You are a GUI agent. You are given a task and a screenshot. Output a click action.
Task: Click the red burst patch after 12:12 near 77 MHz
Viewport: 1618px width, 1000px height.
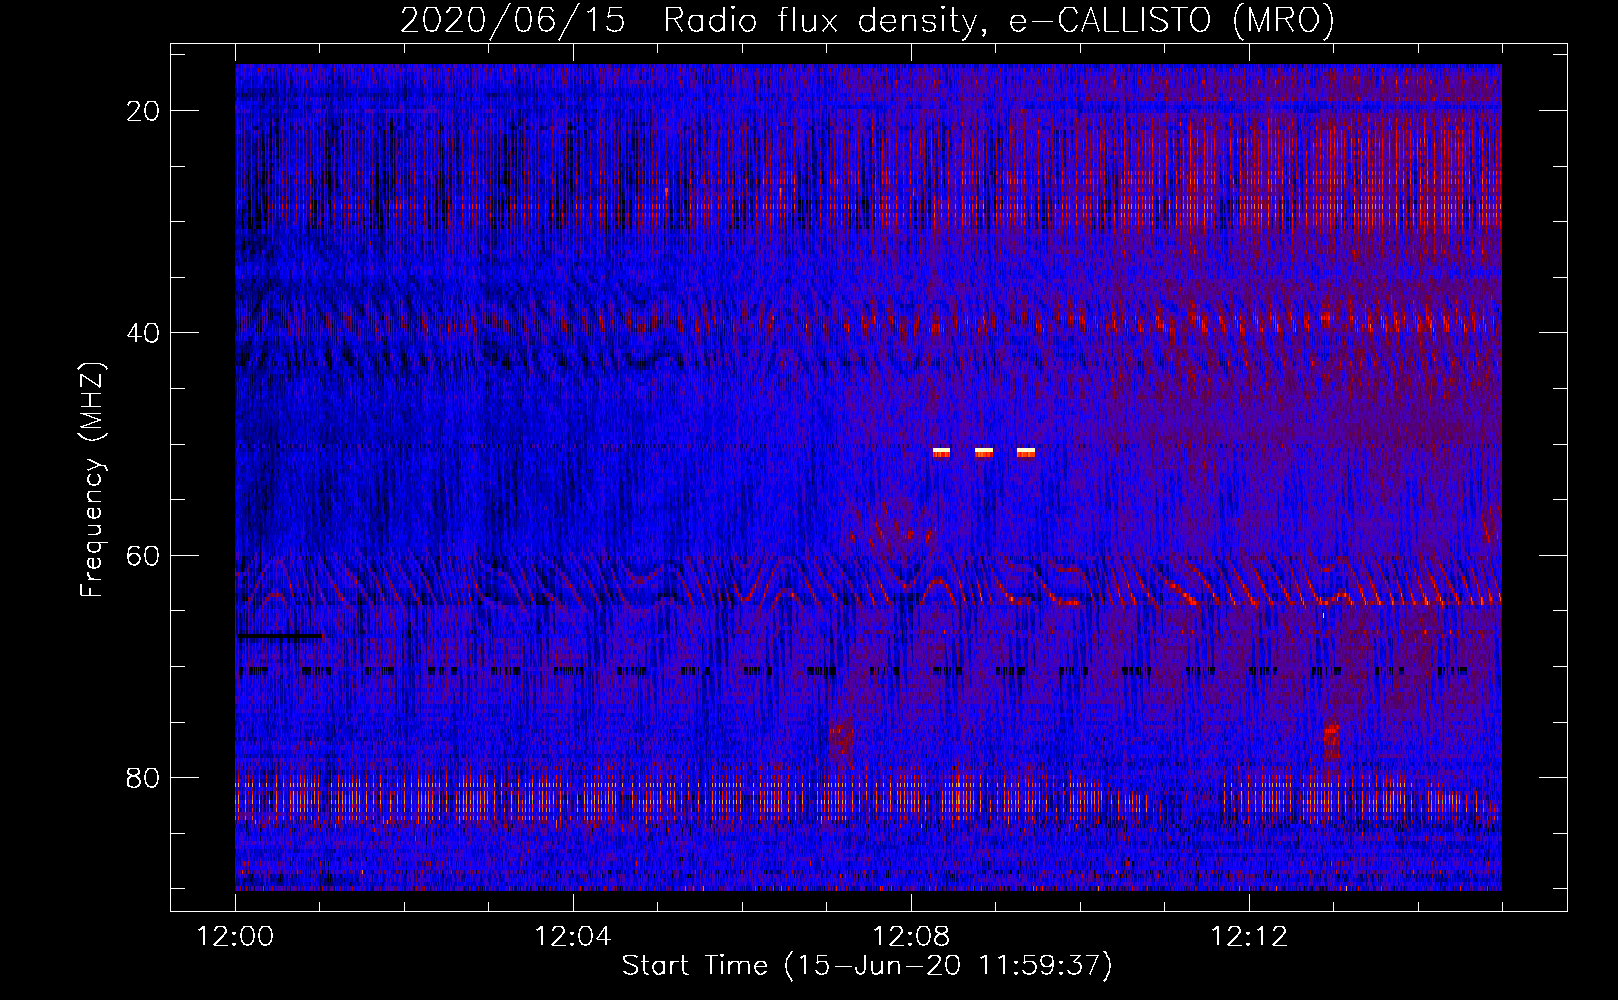coord(1331,741)
